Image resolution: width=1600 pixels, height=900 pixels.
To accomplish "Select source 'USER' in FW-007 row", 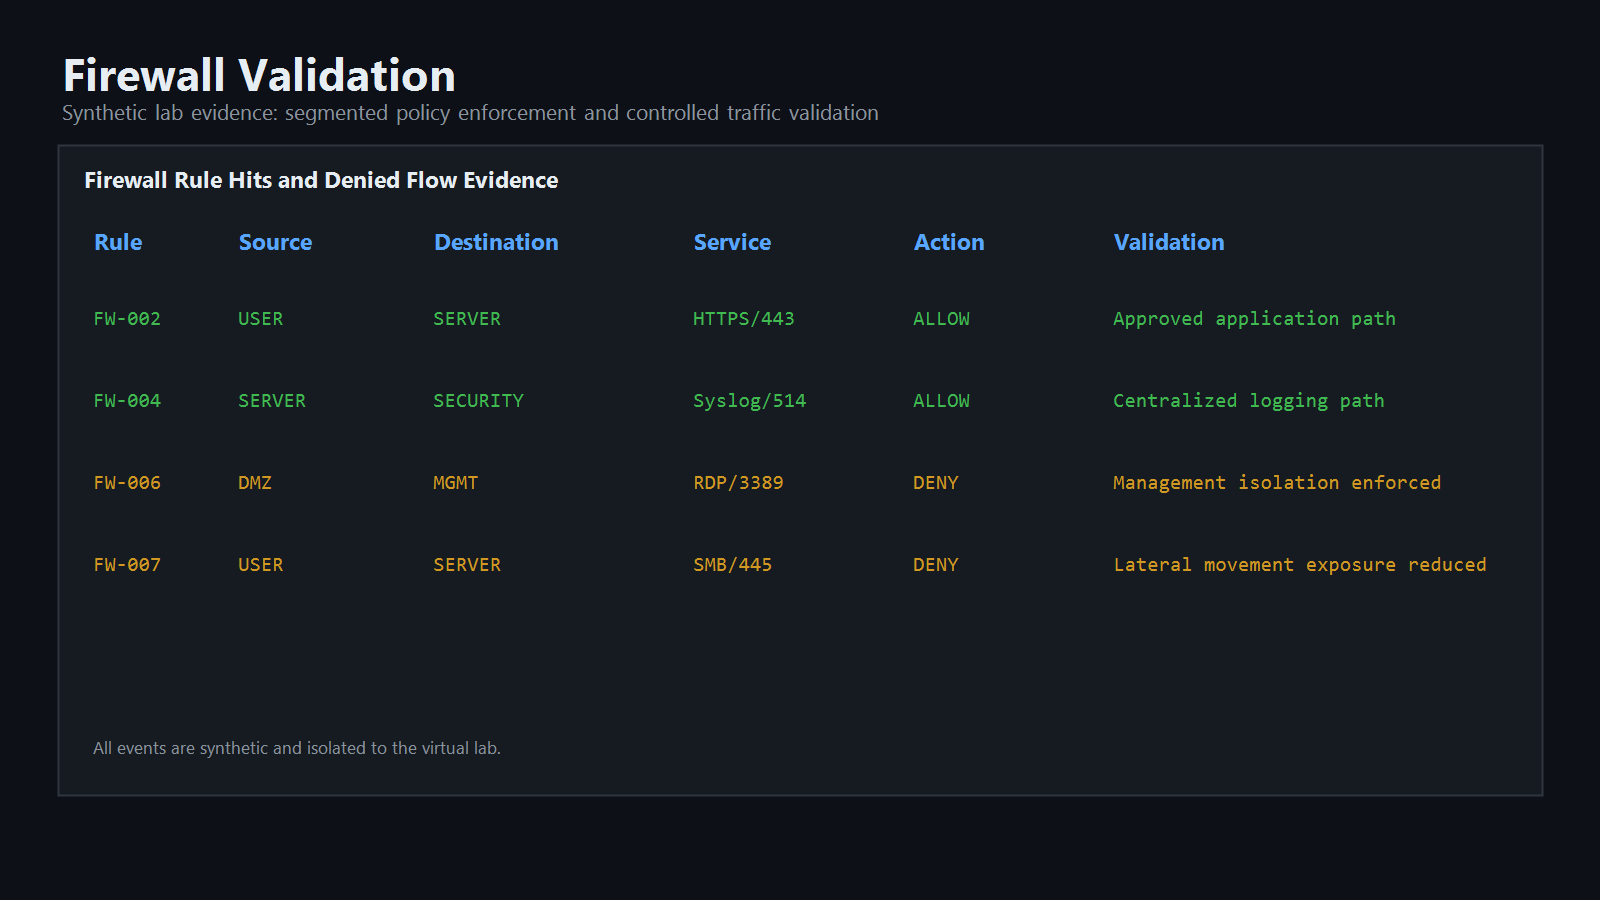I will click(x=260, y=565).
